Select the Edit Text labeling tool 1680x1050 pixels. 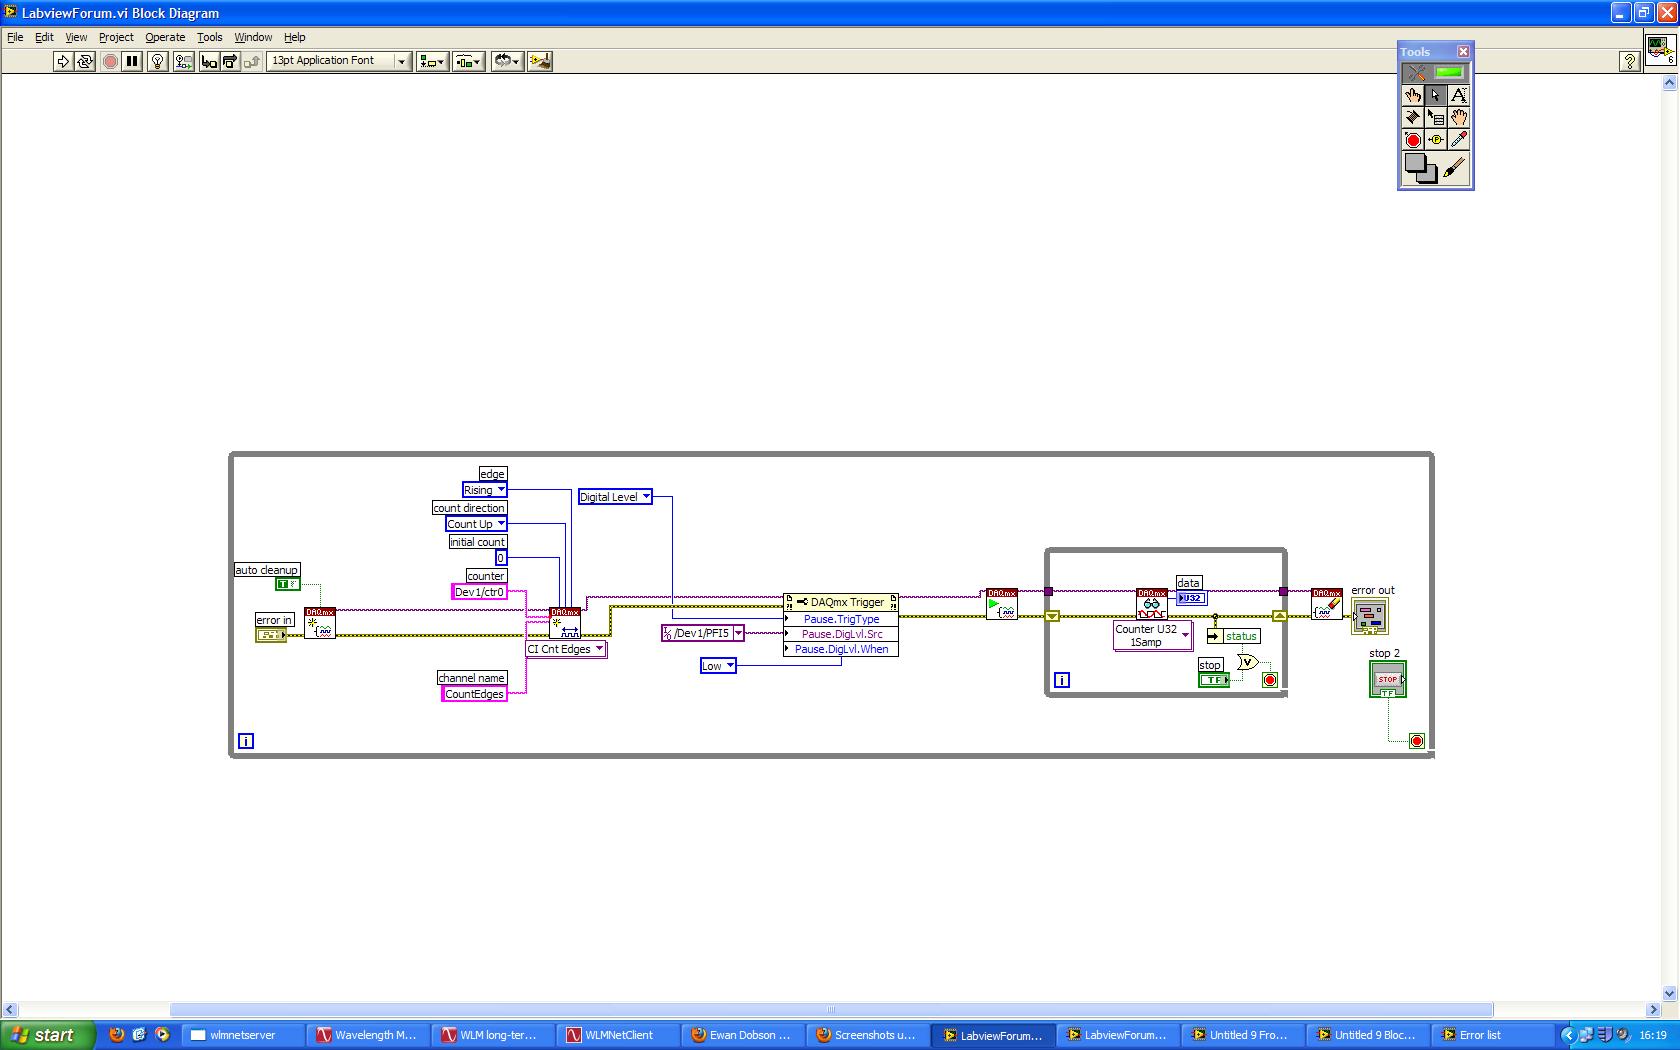pos(1459,95)
